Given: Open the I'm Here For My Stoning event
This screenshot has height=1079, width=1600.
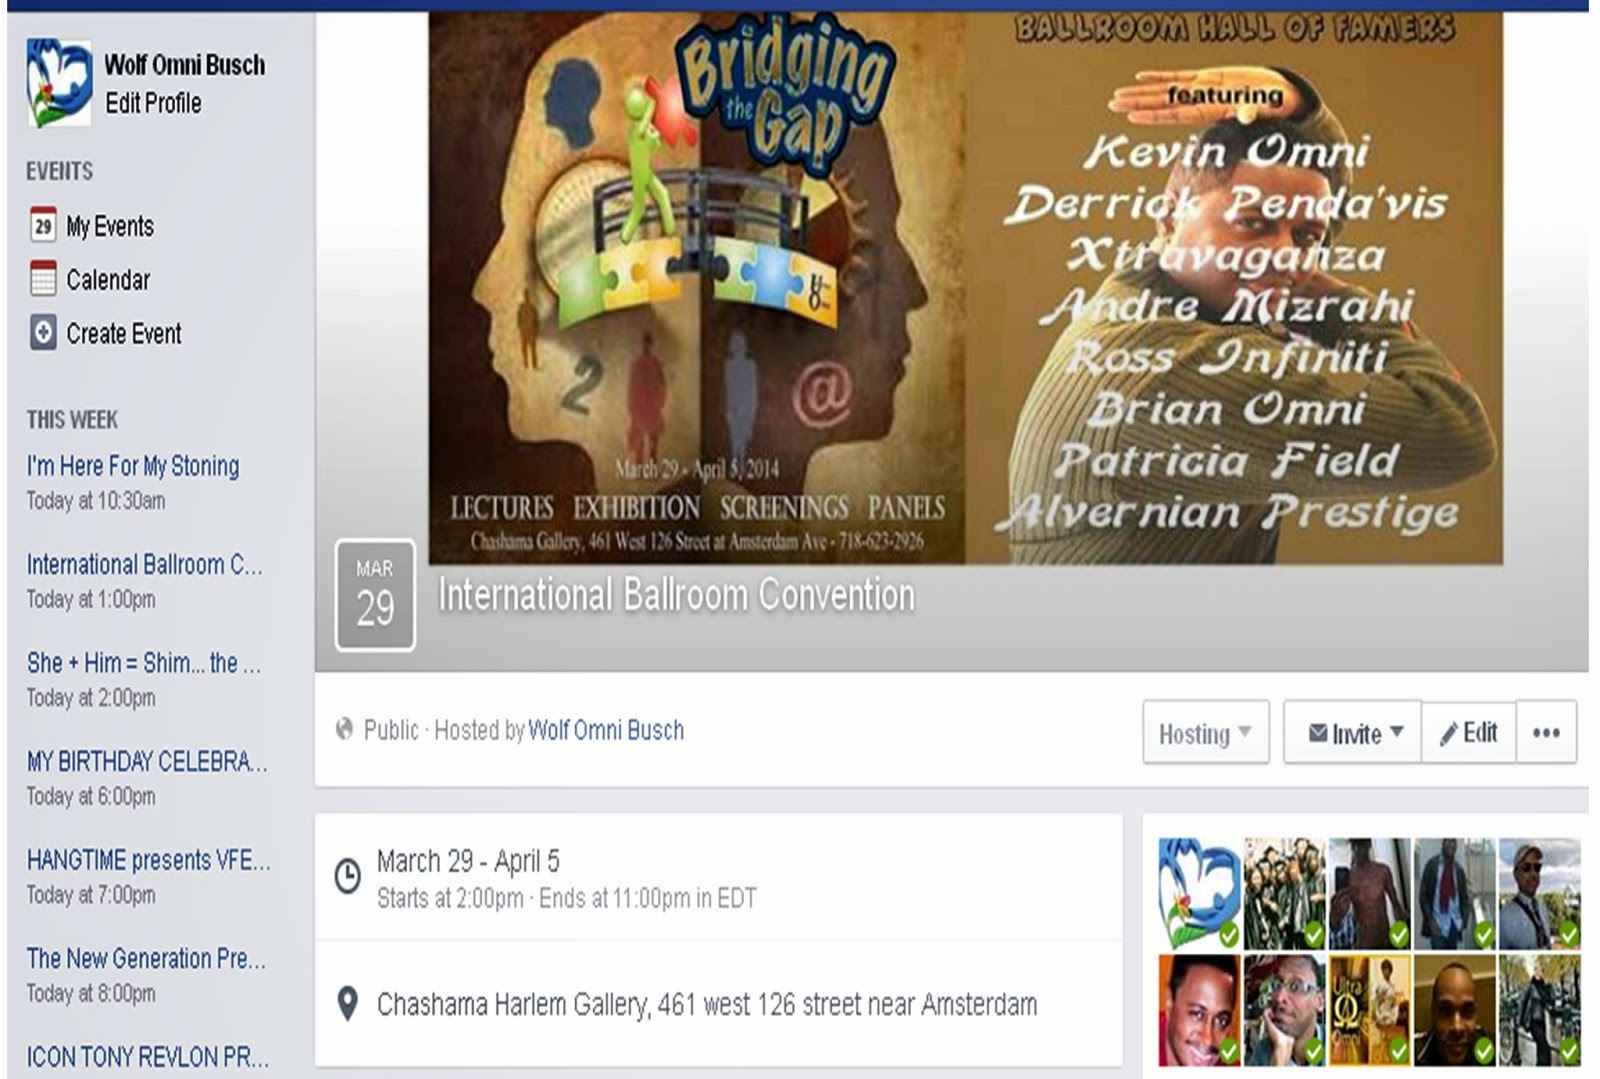Looking at the screenshot, I should pos(133,466).
